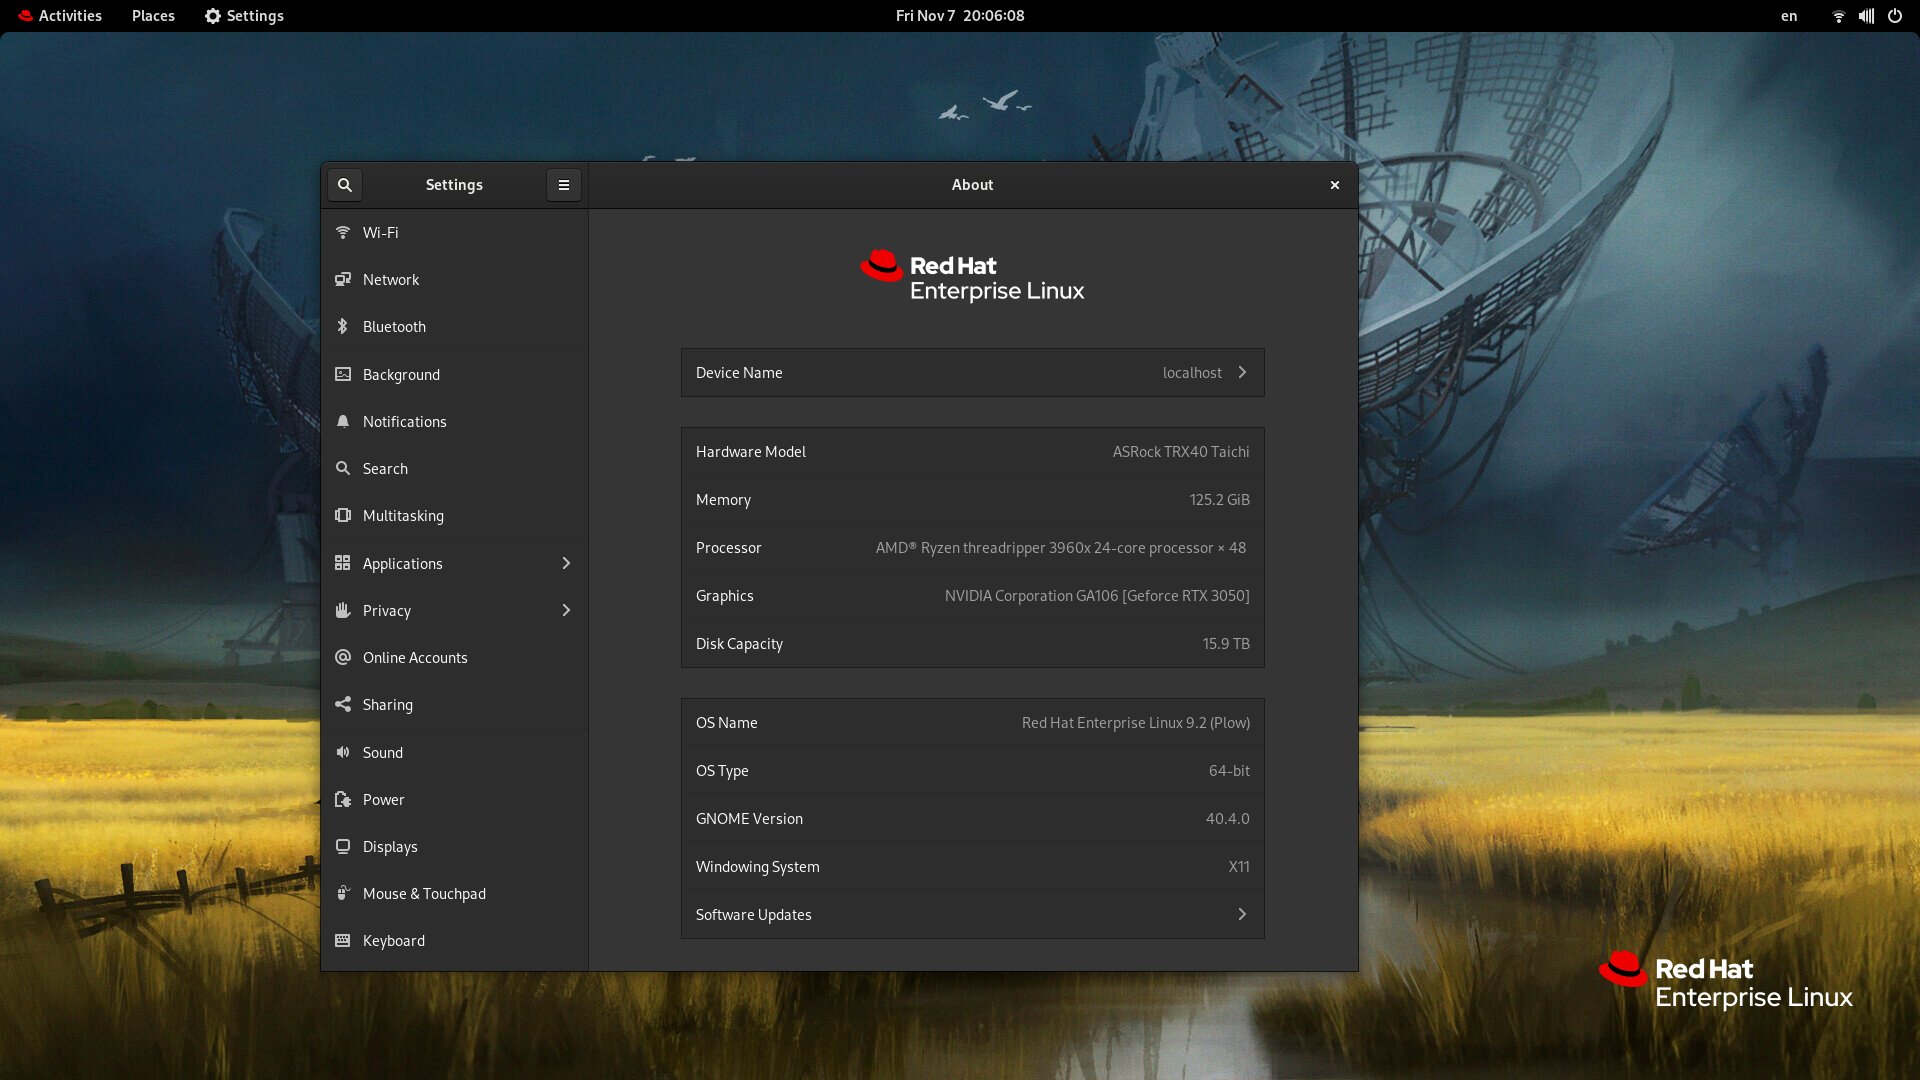Open Notifications bell icon entry
Image resolution: width=1920 pixels, height=1080 pixels.
click(x=343, y=421)
